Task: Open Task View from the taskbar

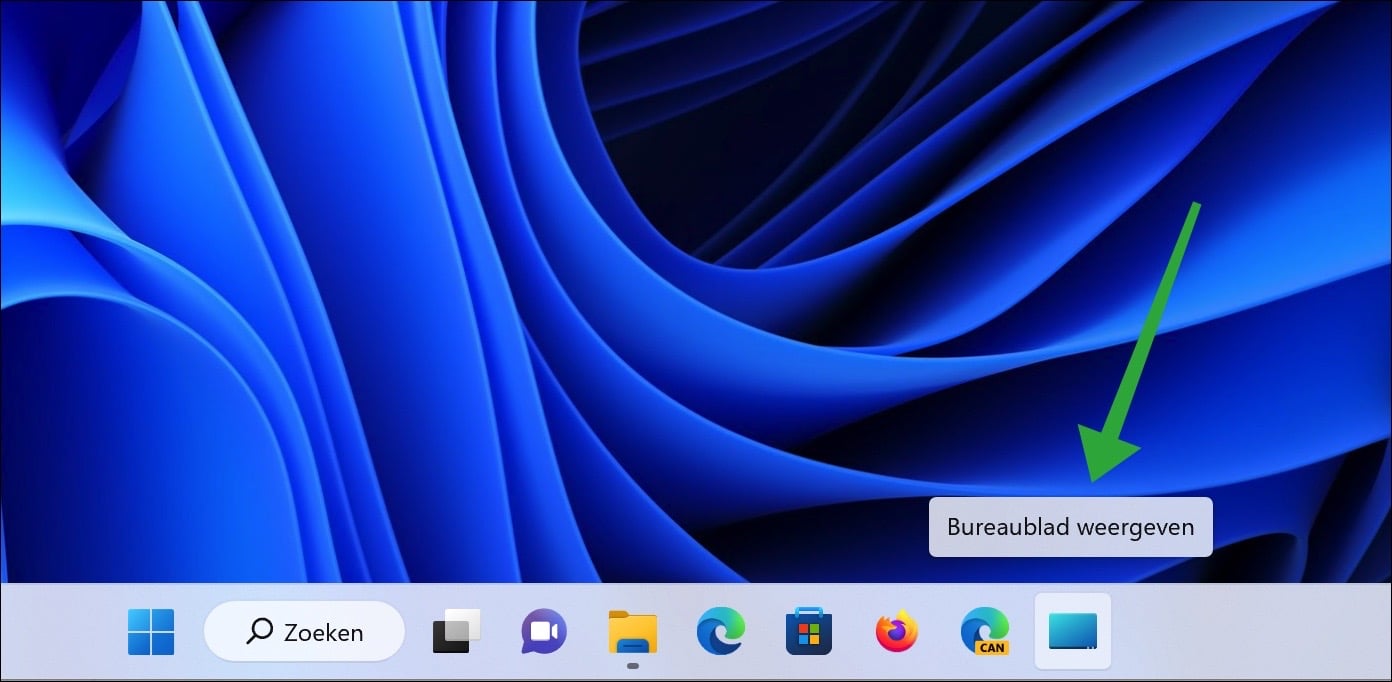Action: point(456,632)
